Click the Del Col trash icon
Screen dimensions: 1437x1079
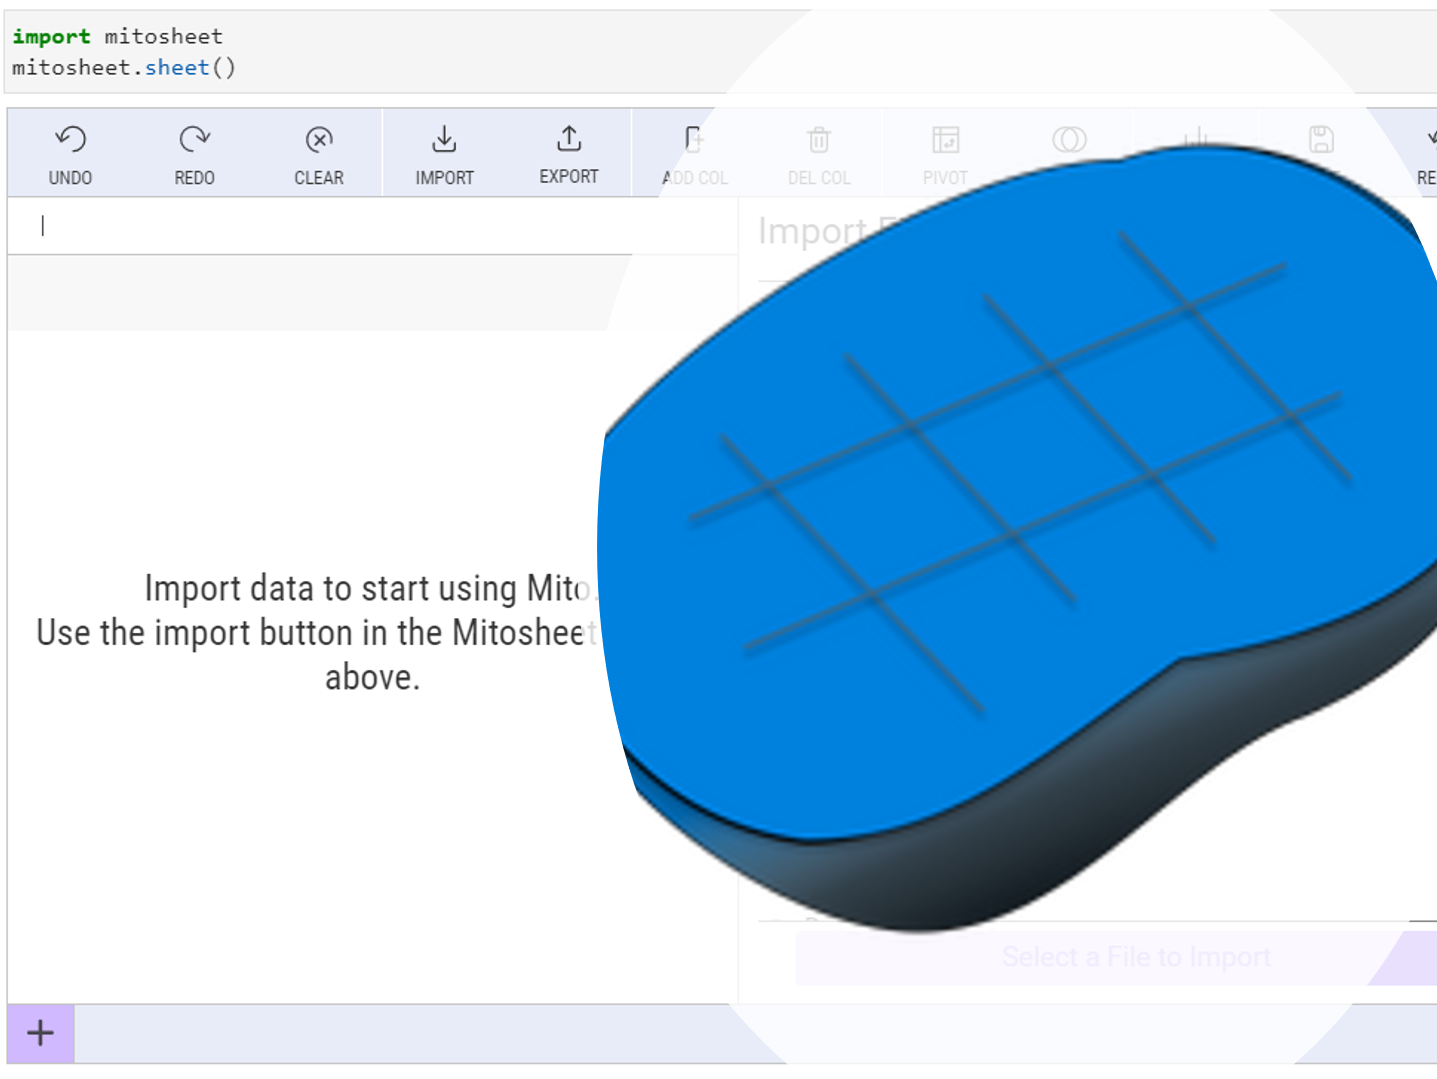[x=818, y=140]
